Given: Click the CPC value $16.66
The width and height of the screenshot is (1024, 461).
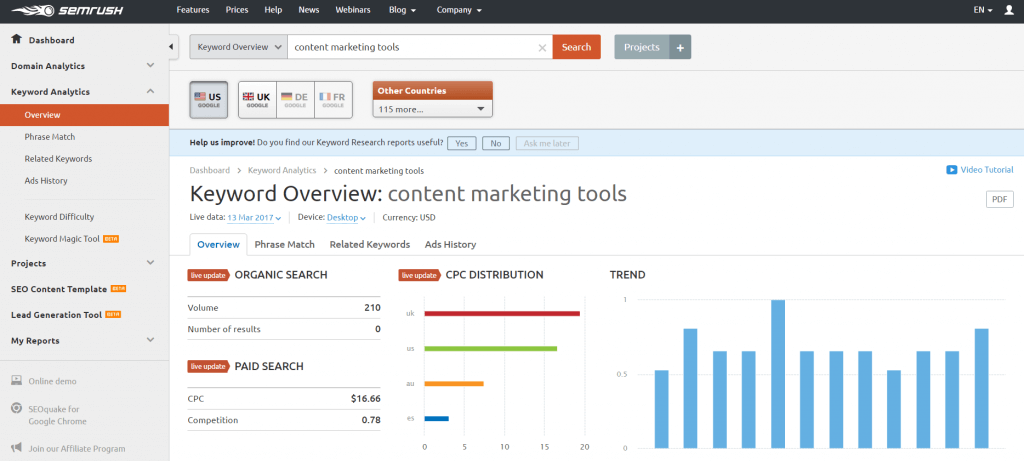Looking at the screenshot, I should [x=366, y=398].
